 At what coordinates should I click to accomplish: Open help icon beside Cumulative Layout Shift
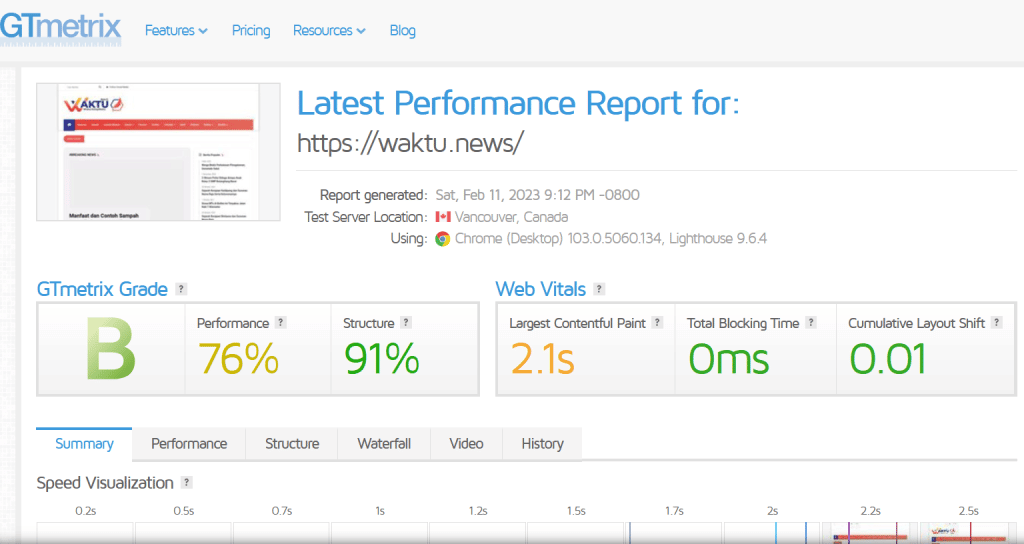pos(997,323)
